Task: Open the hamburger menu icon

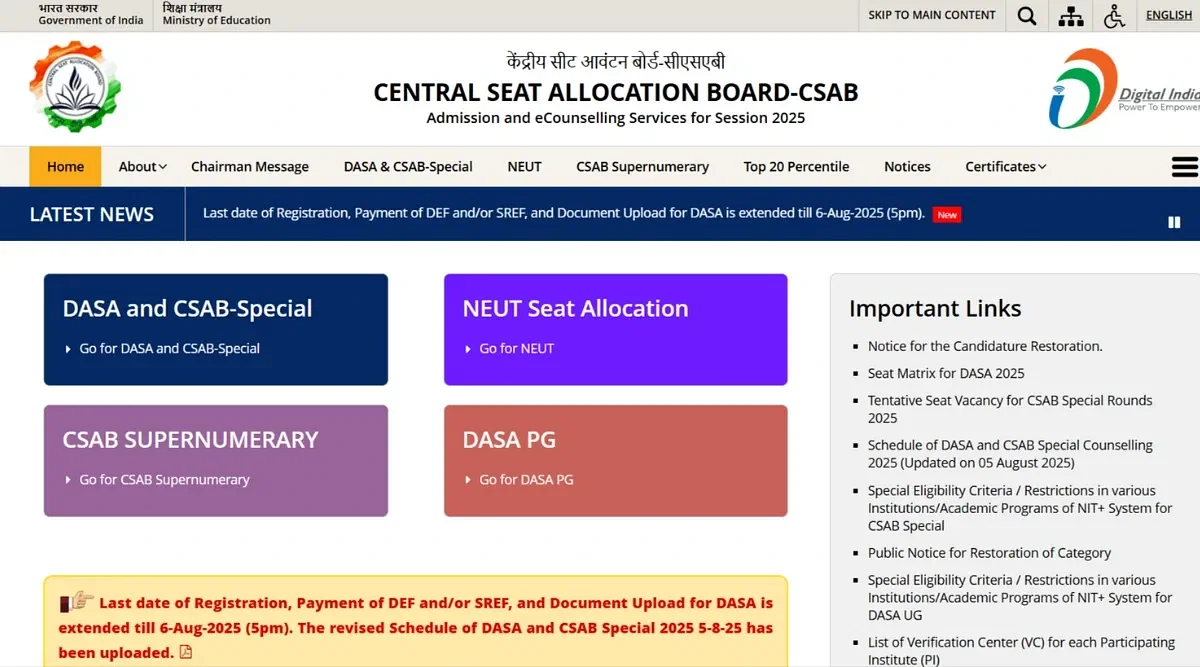Action: point(1185,167)
